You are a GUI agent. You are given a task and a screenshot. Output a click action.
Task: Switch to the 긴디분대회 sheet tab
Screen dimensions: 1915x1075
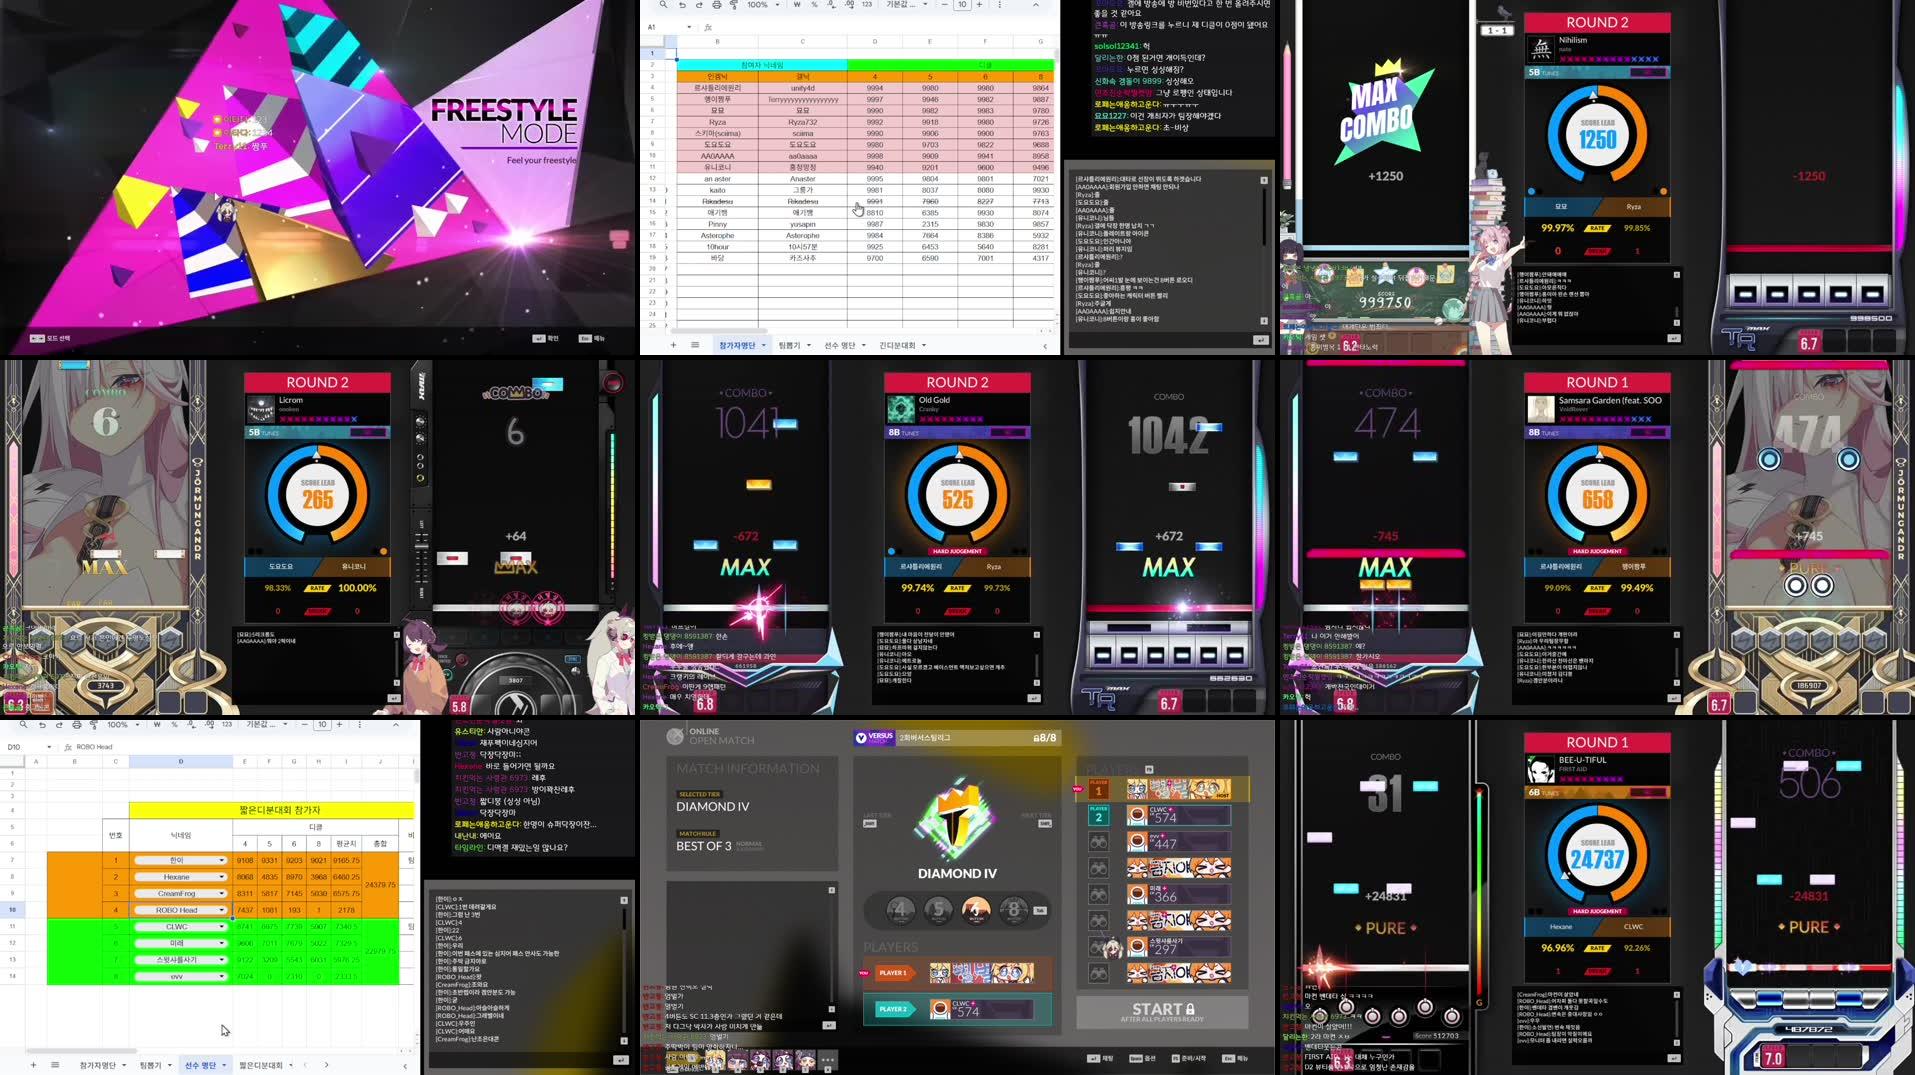pos(898,345)
